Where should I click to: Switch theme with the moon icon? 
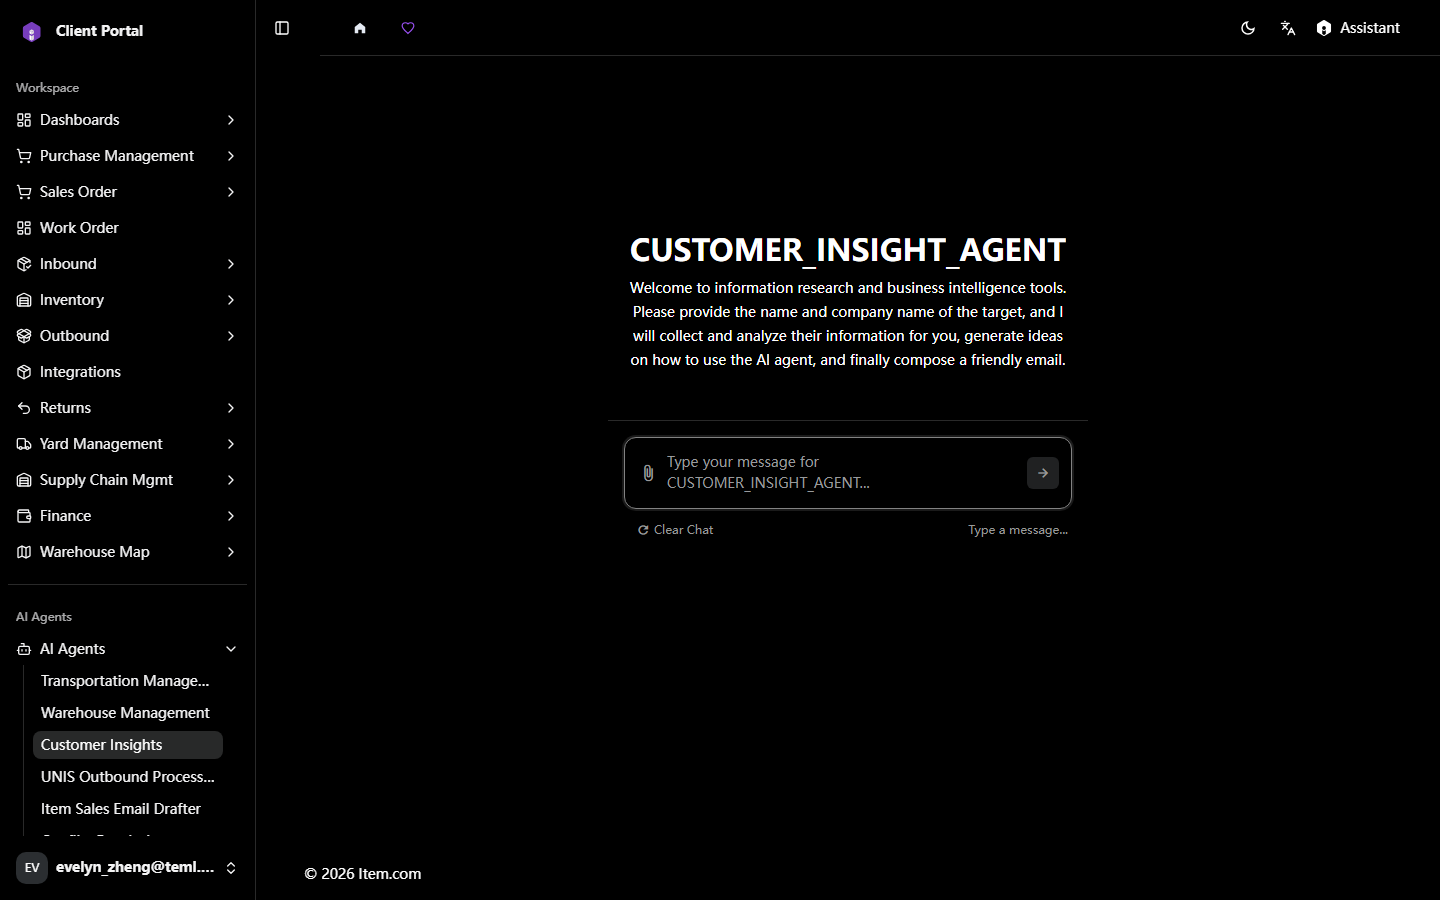[x=1248, y=28]
